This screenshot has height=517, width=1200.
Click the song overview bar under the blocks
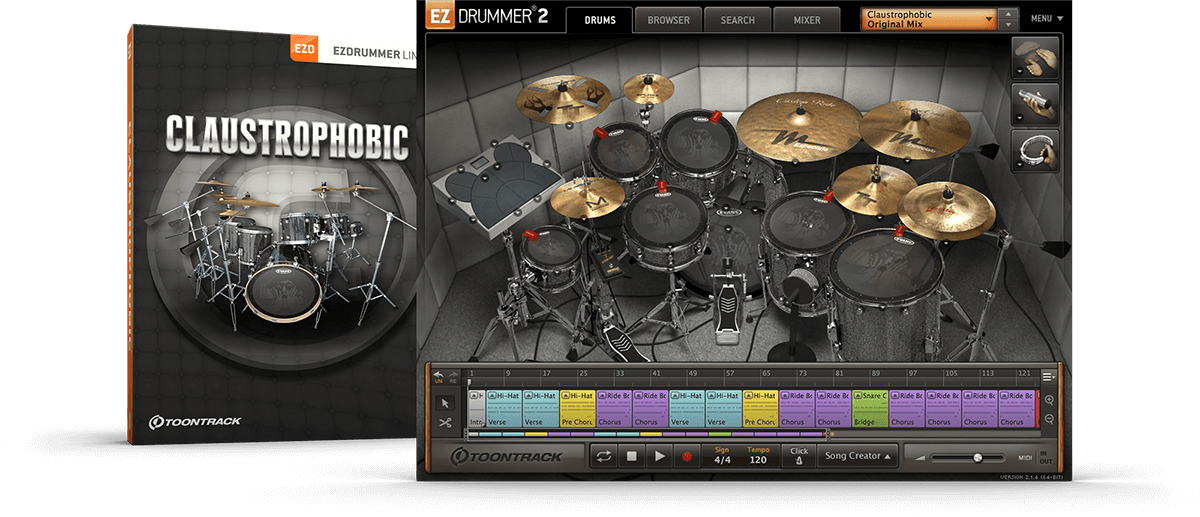click(648, 434)
